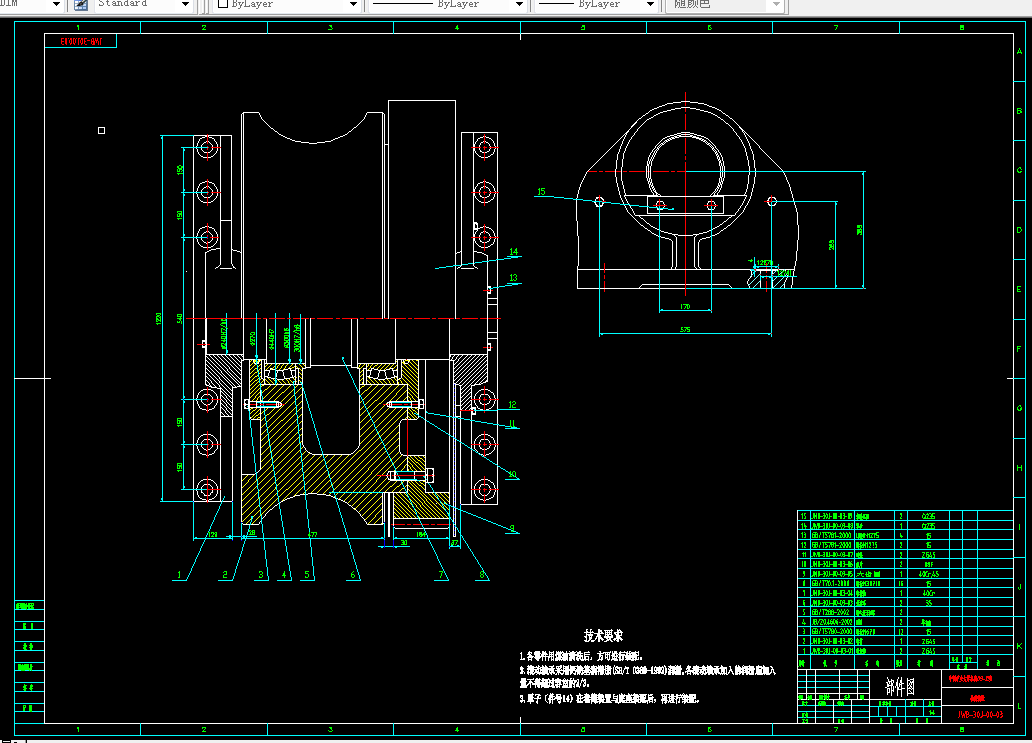Image resolution: width=1032 pixels, height=743 pixels.
Task: Click the 170 dimension text
Action: point(685,307)
